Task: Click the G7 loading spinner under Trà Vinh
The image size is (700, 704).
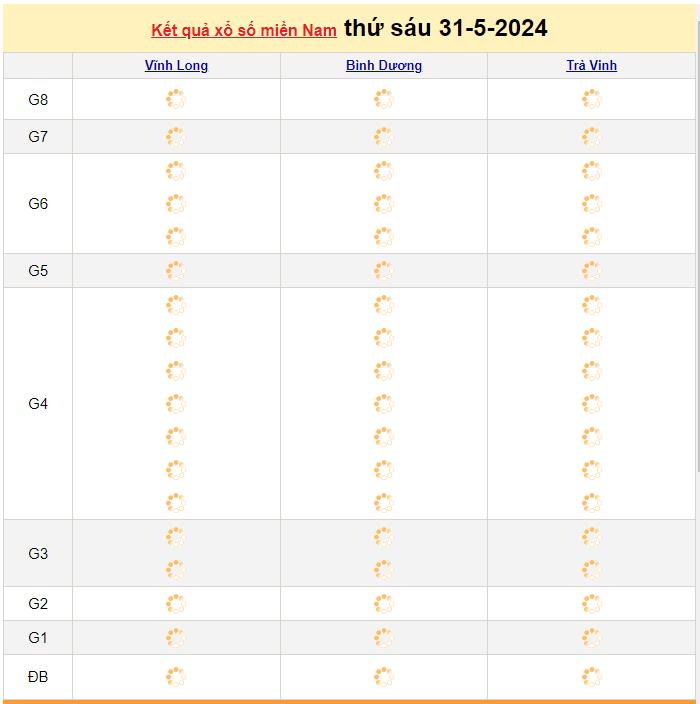Action: click(591, 137)
